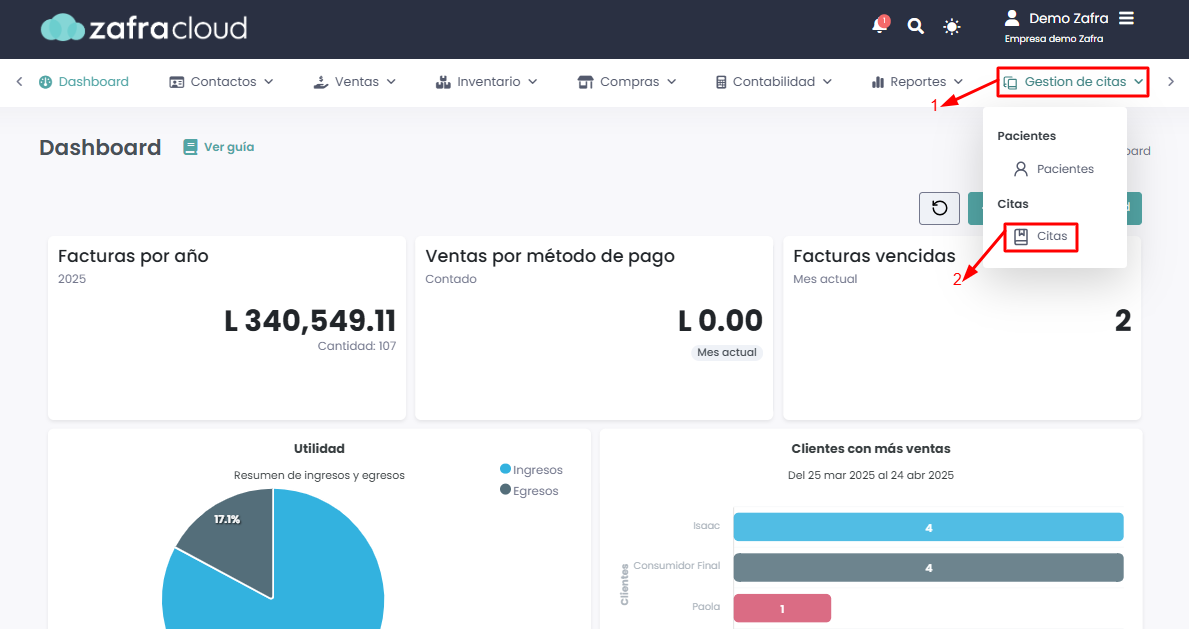The height and width of the screenshot is (629, 1189).
Task: Expand the Contabilidad dropdown chevron
Action: (x=827, y=82)
